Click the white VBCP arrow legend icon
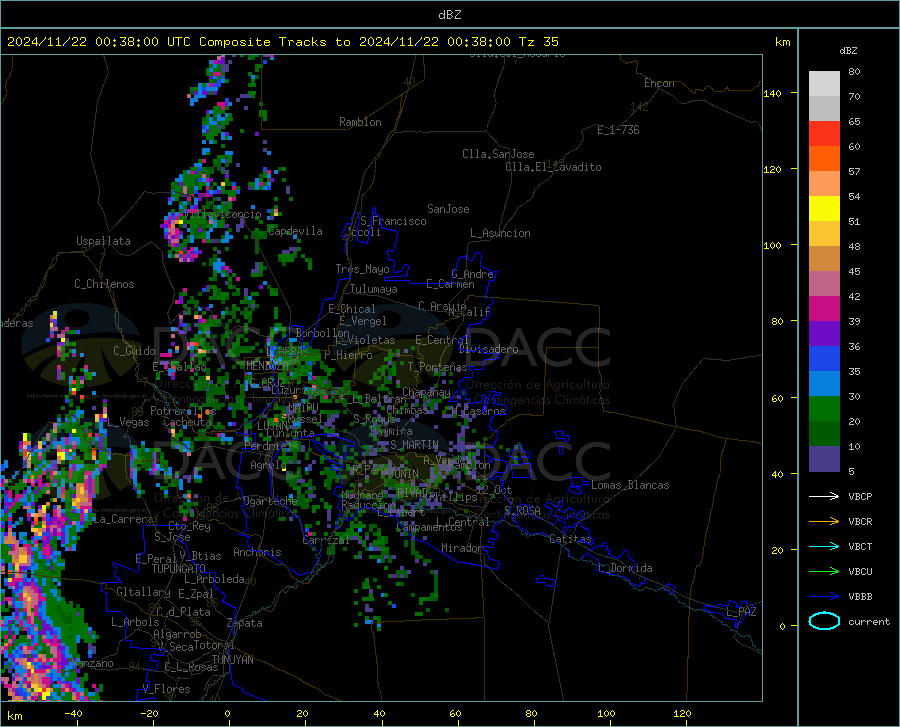The width and height of the screenshot is (900, 727). tap(824, 496)
